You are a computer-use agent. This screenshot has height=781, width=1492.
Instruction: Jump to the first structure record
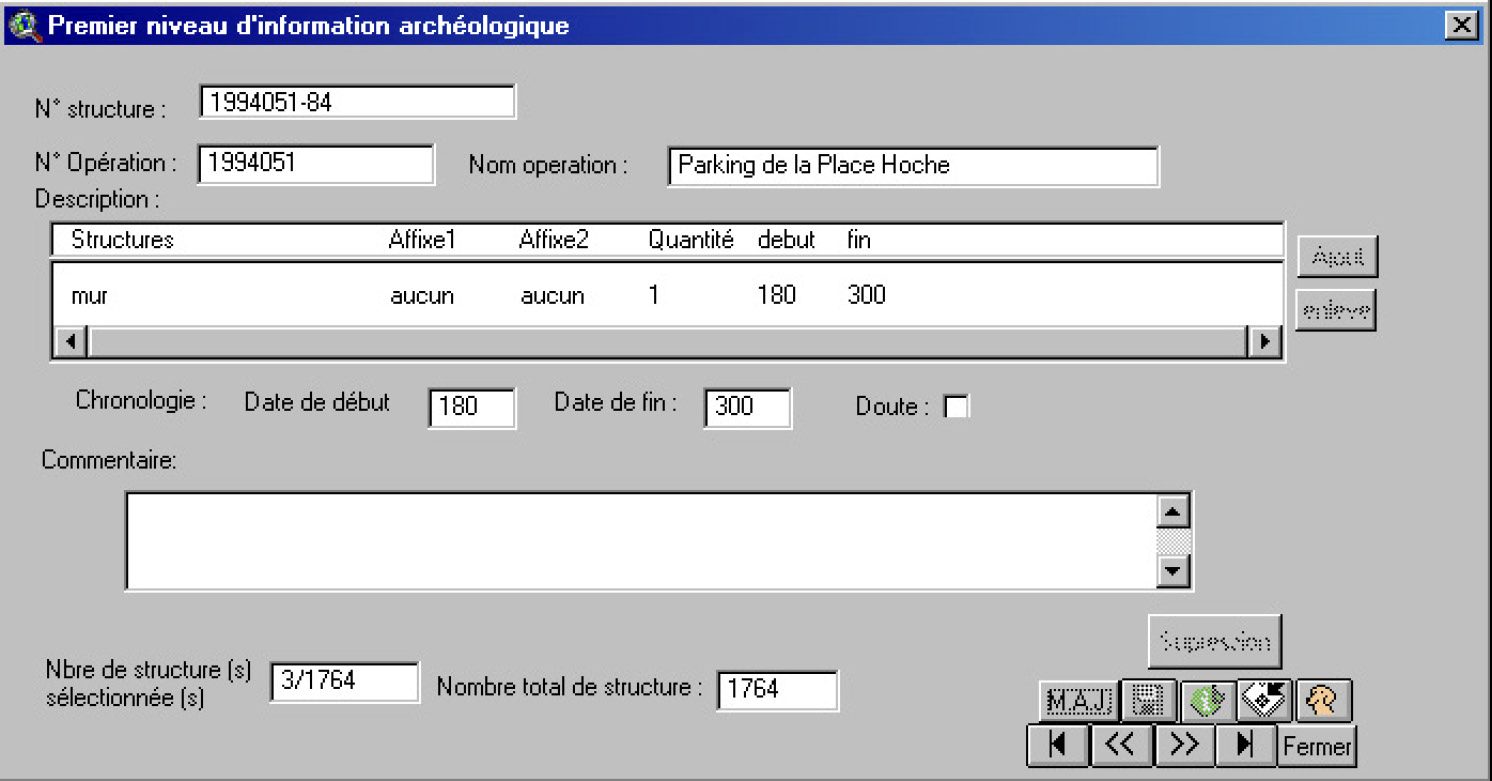click(x=1057, y=745)
